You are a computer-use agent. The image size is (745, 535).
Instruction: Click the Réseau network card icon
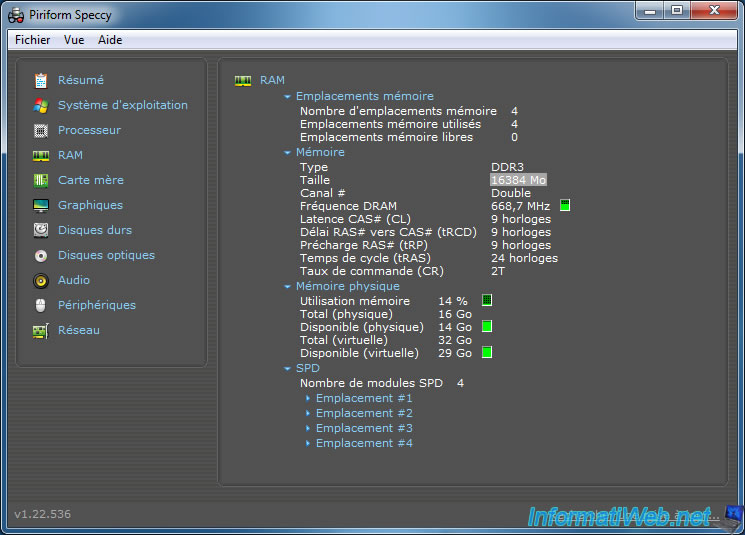click(41, 331)
